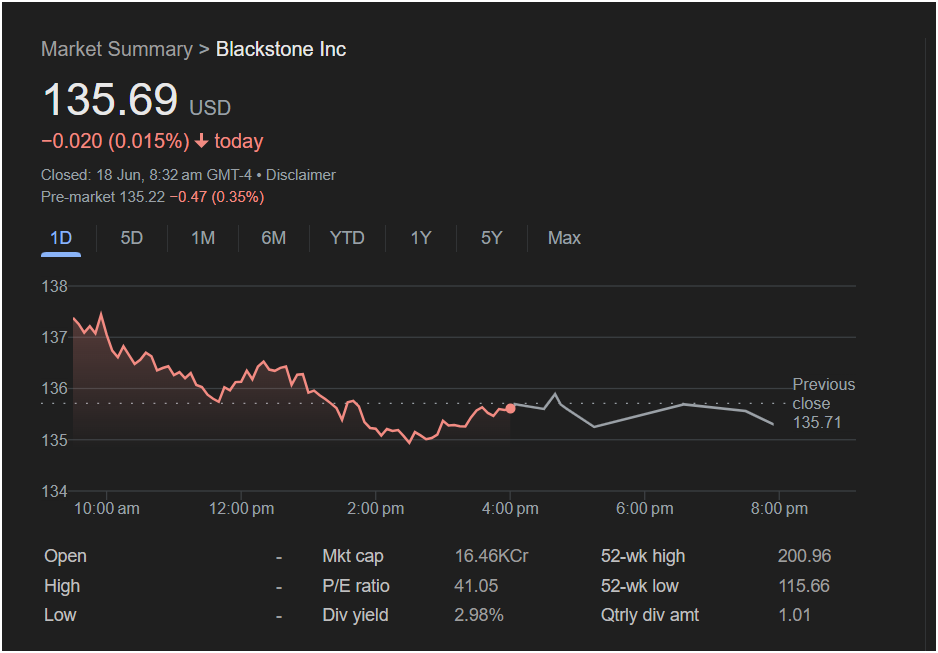Click the Mkt cap label
The image size is (938, 653).
tap(353, 556)
